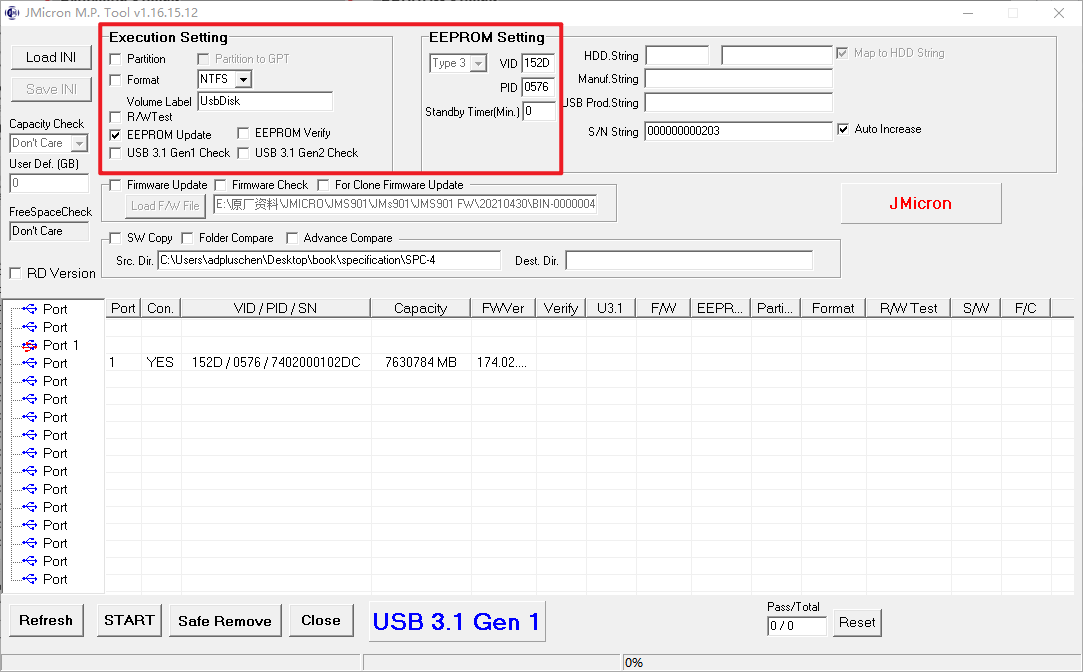Click the first HDD String input field

point(677,55)
